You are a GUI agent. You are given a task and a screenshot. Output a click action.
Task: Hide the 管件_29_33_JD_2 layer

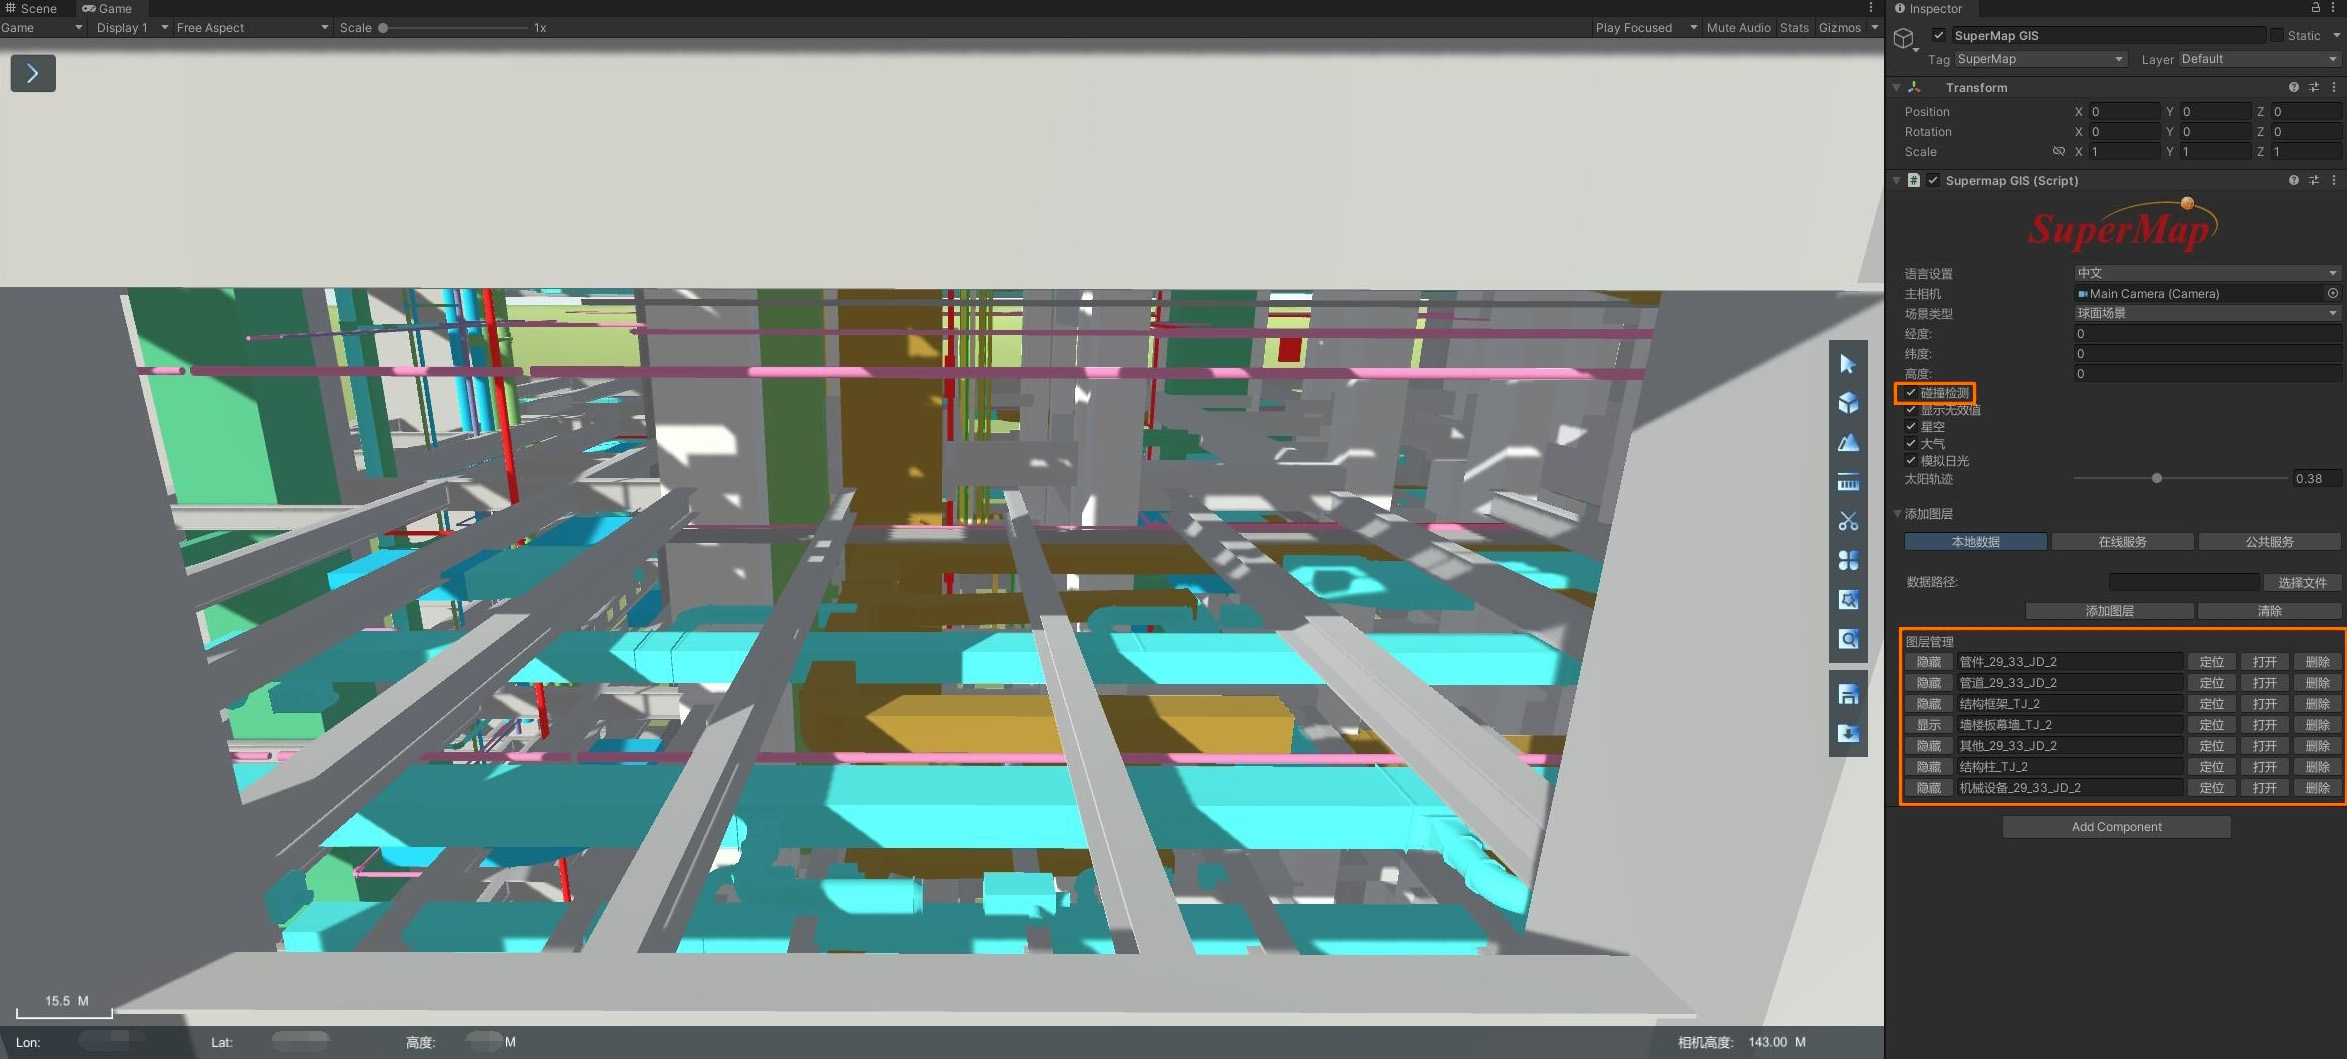(1929, 662)
